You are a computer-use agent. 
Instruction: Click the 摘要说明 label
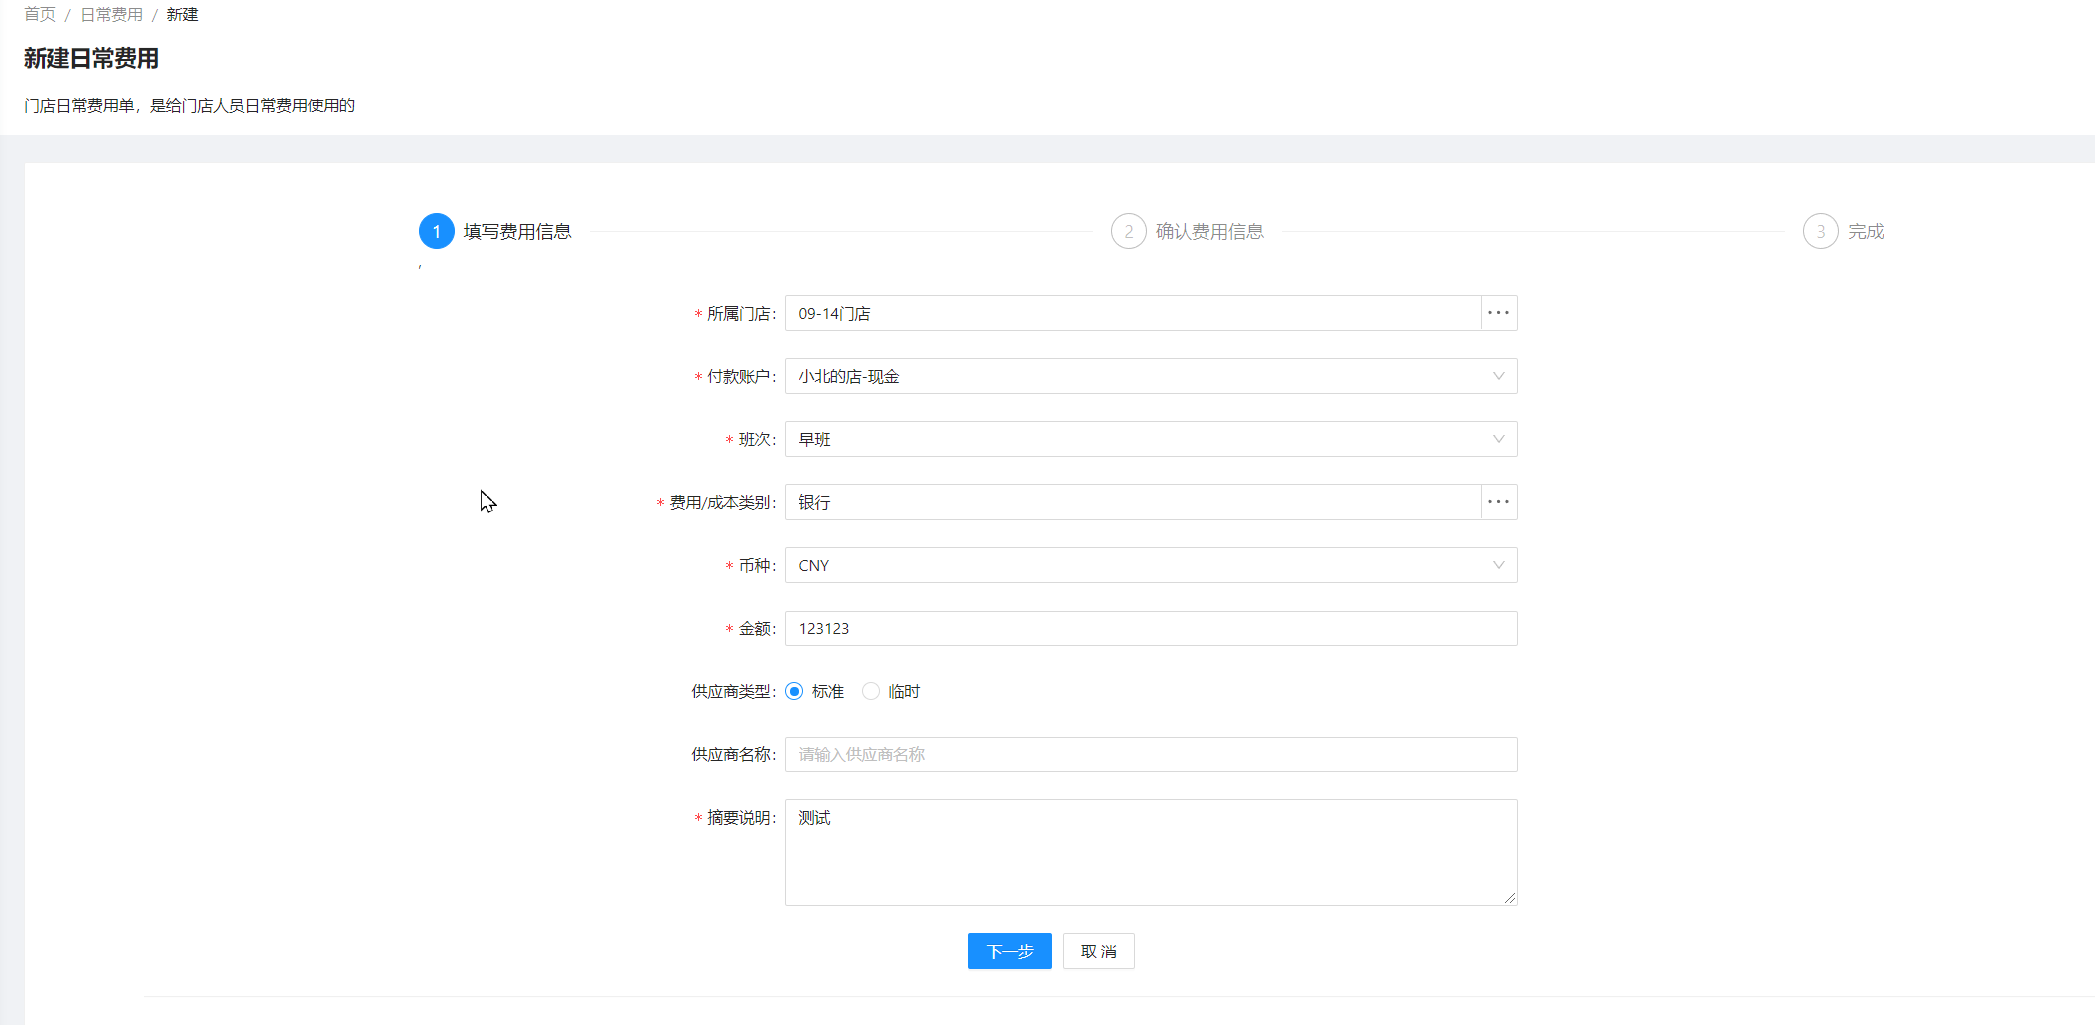coord(740,817)
